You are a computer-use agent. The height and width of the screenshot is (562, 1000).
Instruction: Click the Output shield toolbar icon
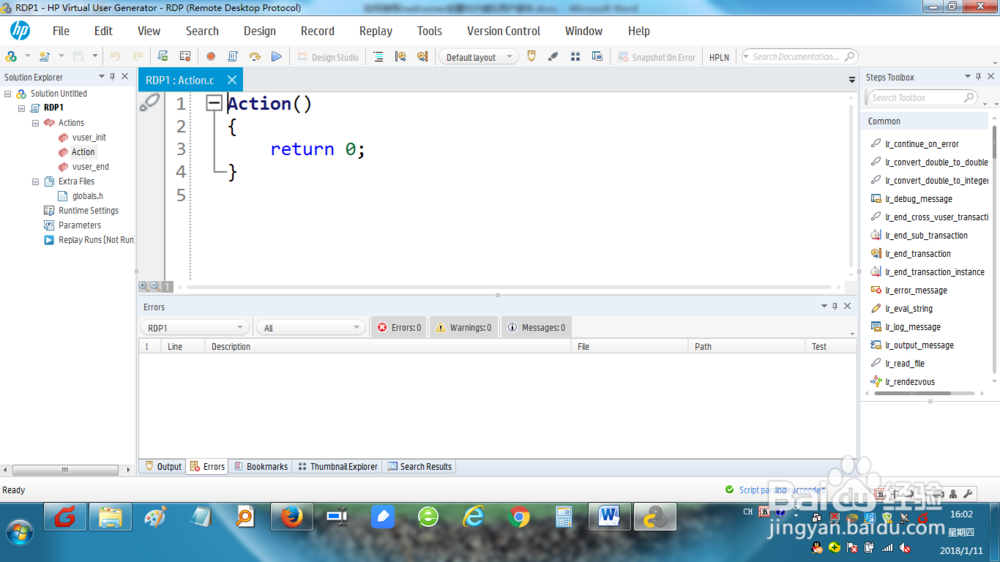pyautogui.click(x=531, y=57)
